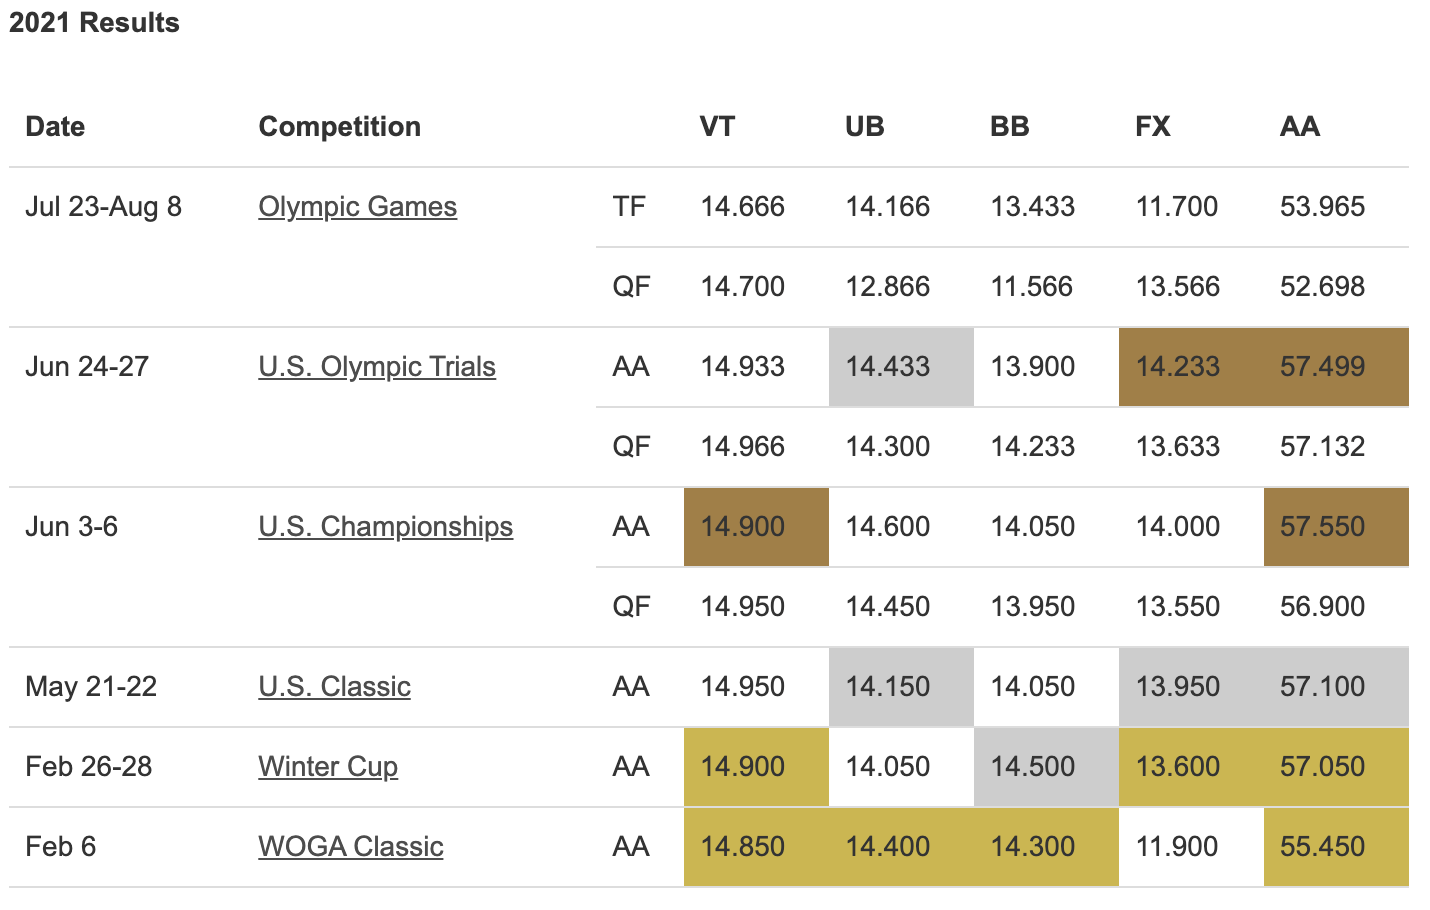
Task: Select the UB column header
Action: point(864,127)
